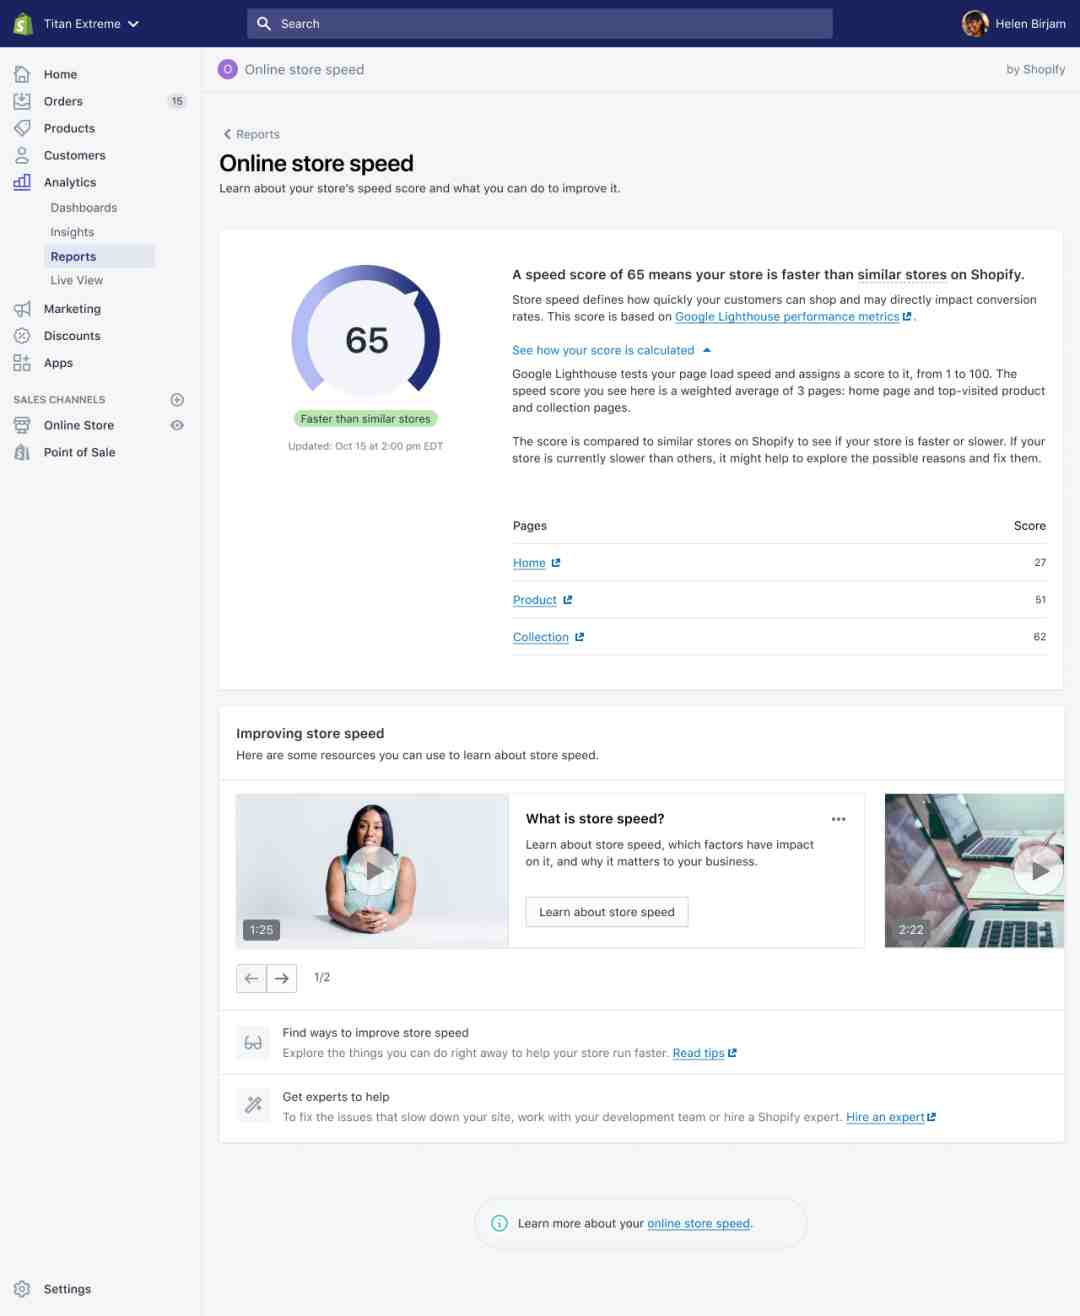
Task: Click the Shopify bag logo
Action: click(22, 24)
